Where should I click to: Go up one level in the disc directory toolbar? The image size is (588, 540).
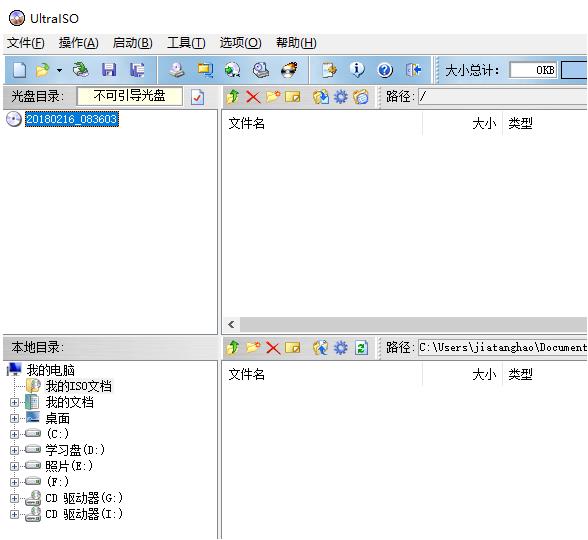pos(233,97)
